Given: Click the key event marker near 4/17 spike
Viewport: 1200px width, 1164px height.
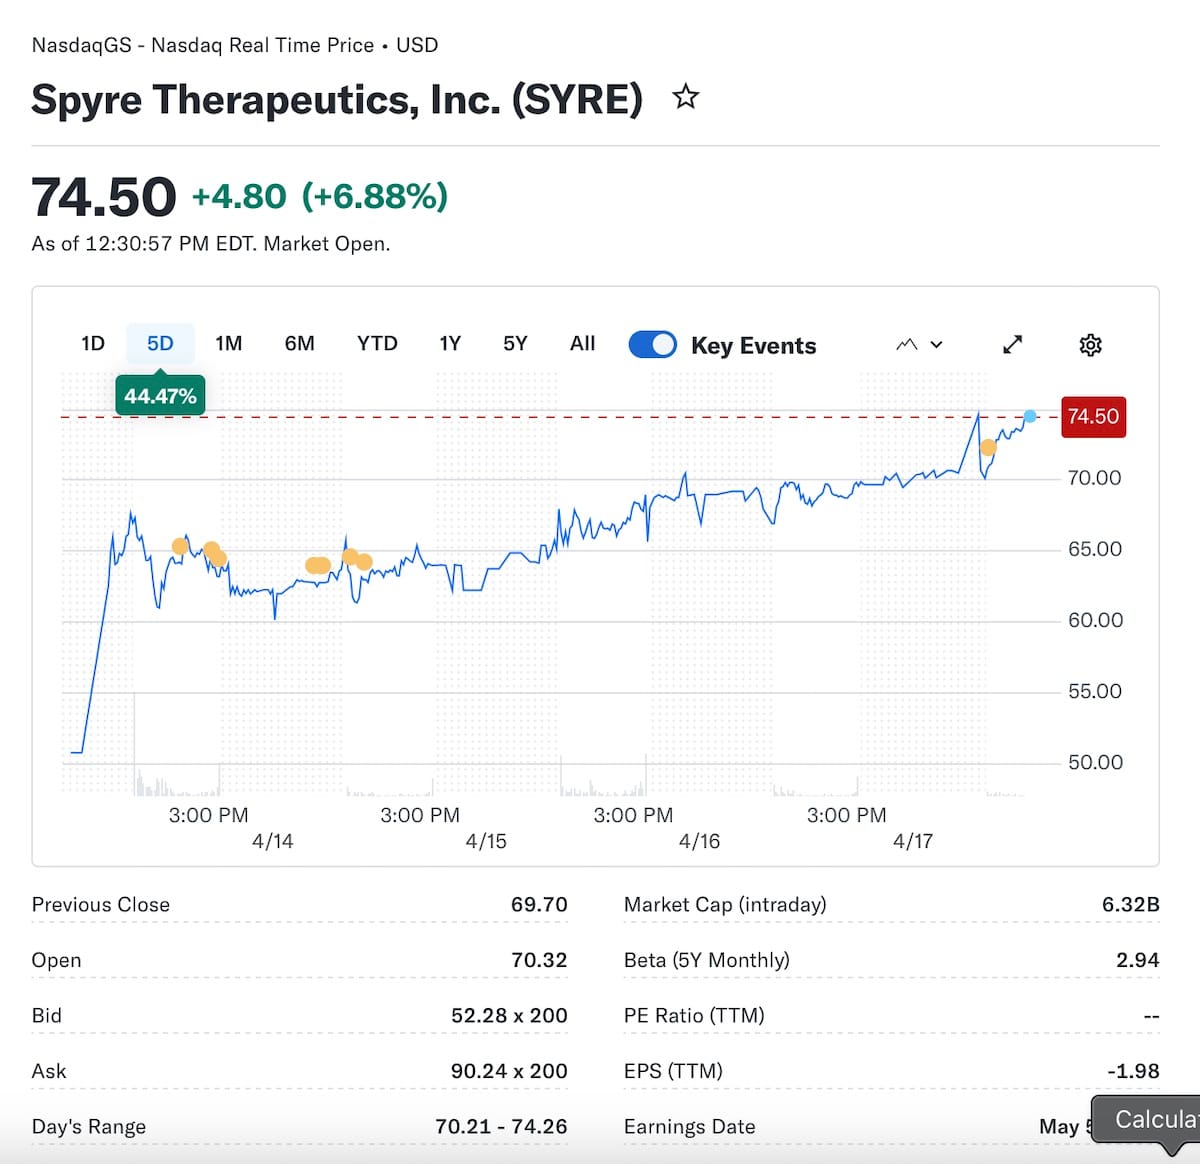Looking at the screenshot, I should 988,447.
